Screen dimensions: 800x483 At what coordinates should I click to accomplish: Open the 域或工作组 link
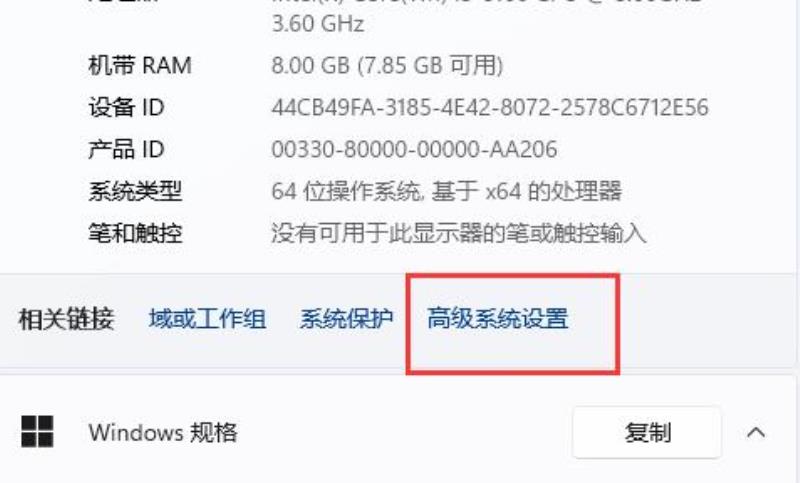(x=207, y=319)
